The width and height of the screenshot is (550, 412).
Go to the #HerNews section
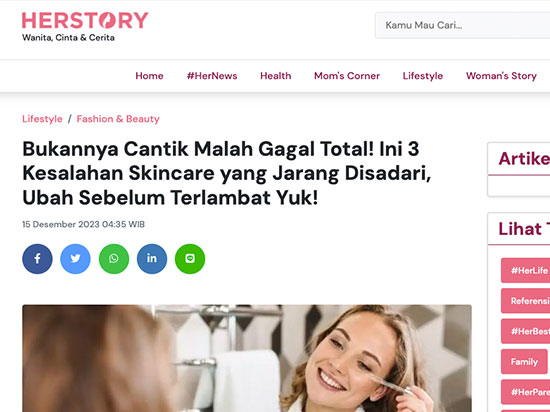click(x=212, y=76)
